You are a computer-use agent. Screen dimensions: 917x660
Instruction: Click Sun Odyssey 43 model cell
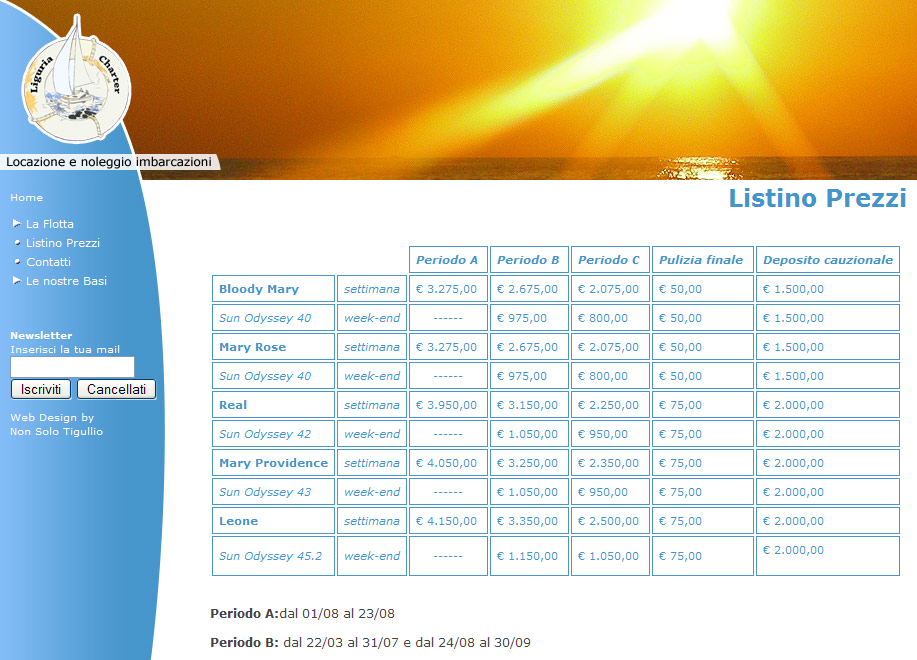pos(273,492)
